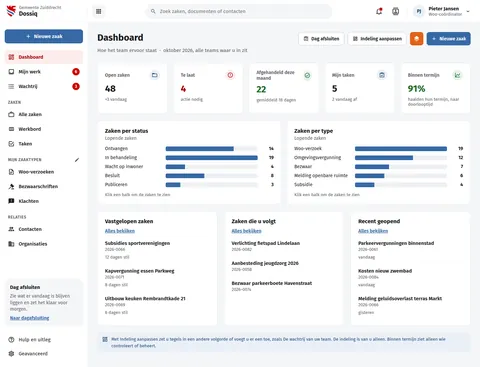480x367 pixels.
Task: Click the search field for zaken
Action: click(239, 11)
